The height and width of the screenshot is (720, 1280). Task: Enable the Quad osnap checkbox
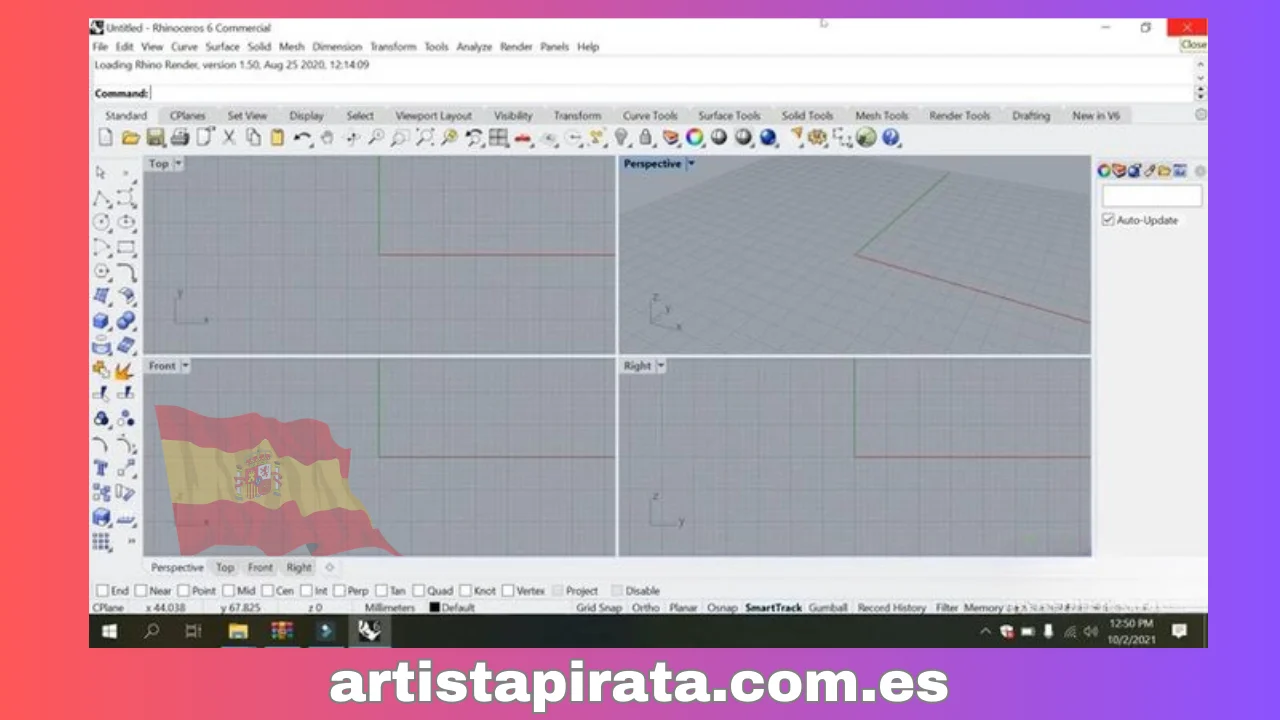click(419, 591)
